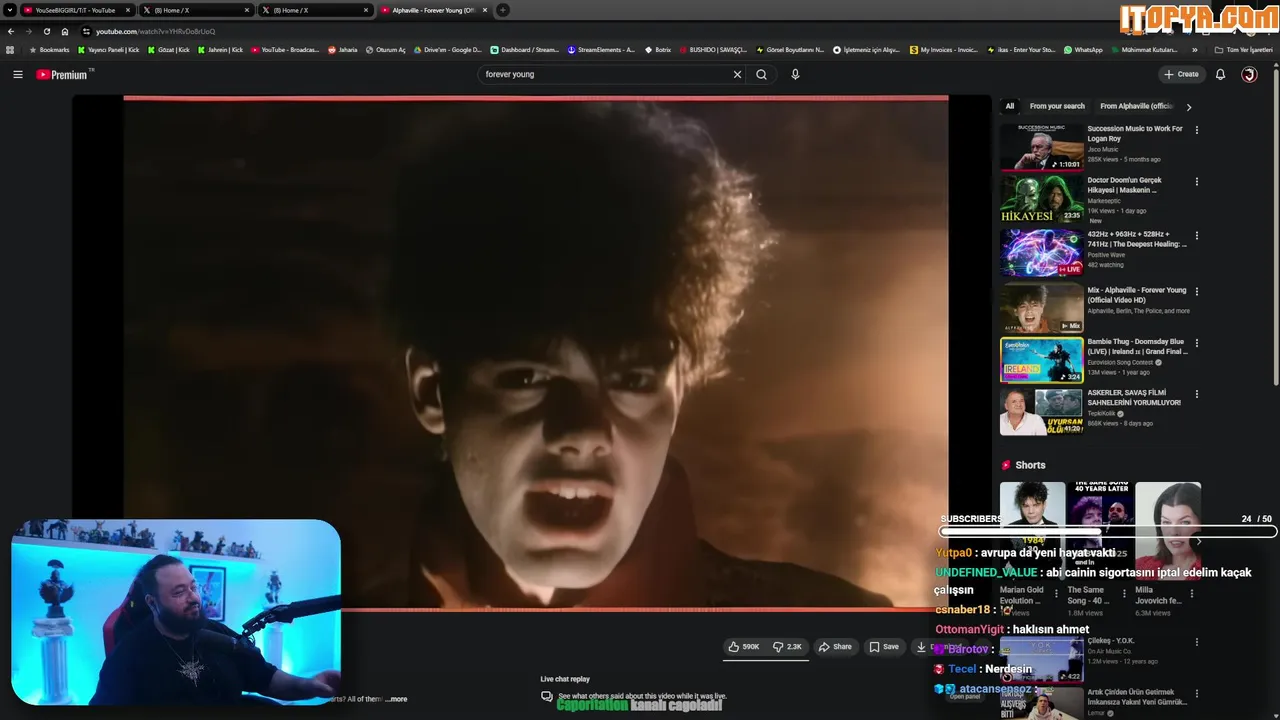Open a new browser tab with plus
Image resolution: width=1280 pixels, height=720 pixels.
pyautogui.click(x=503, y=10)
